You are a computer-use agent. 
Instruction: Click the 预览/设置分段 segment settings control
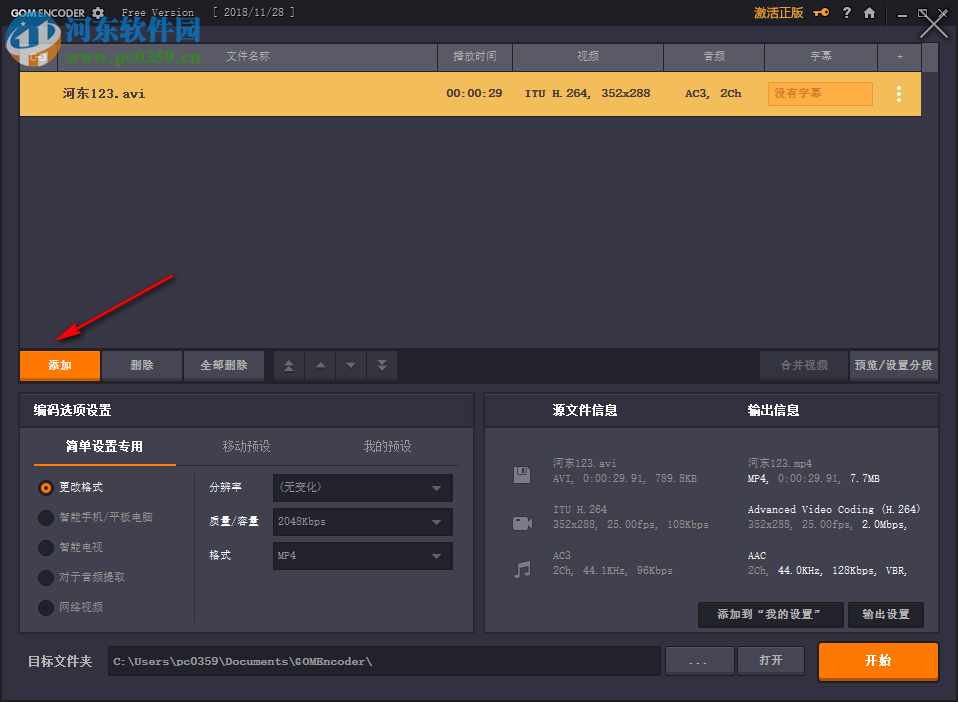893,365
